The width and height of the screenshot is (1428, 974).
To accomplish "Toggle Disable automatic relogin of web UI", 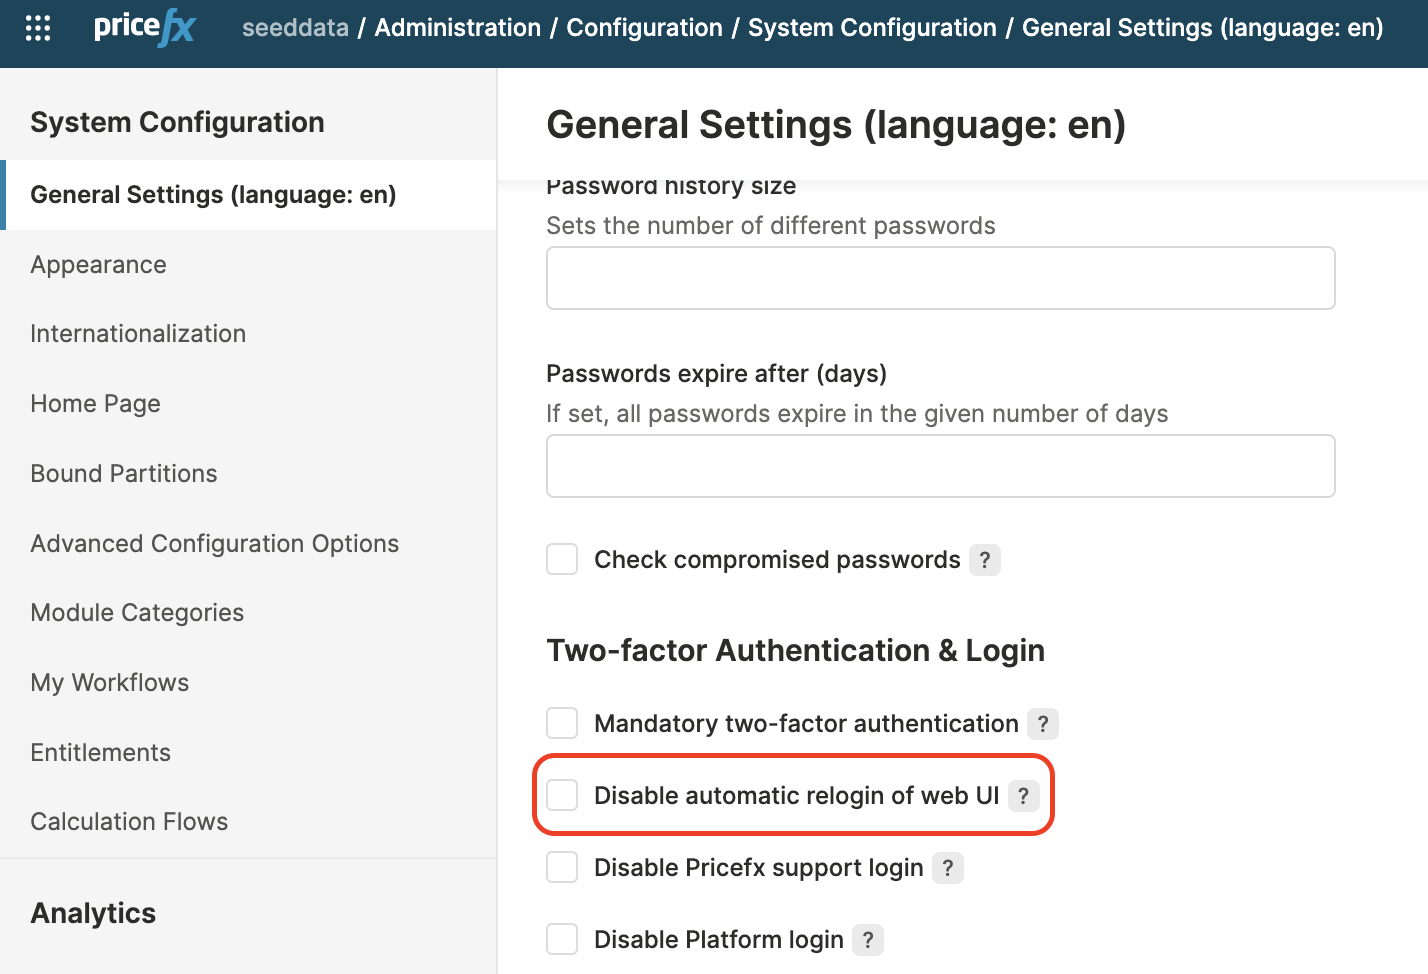I will coord(562,796).
